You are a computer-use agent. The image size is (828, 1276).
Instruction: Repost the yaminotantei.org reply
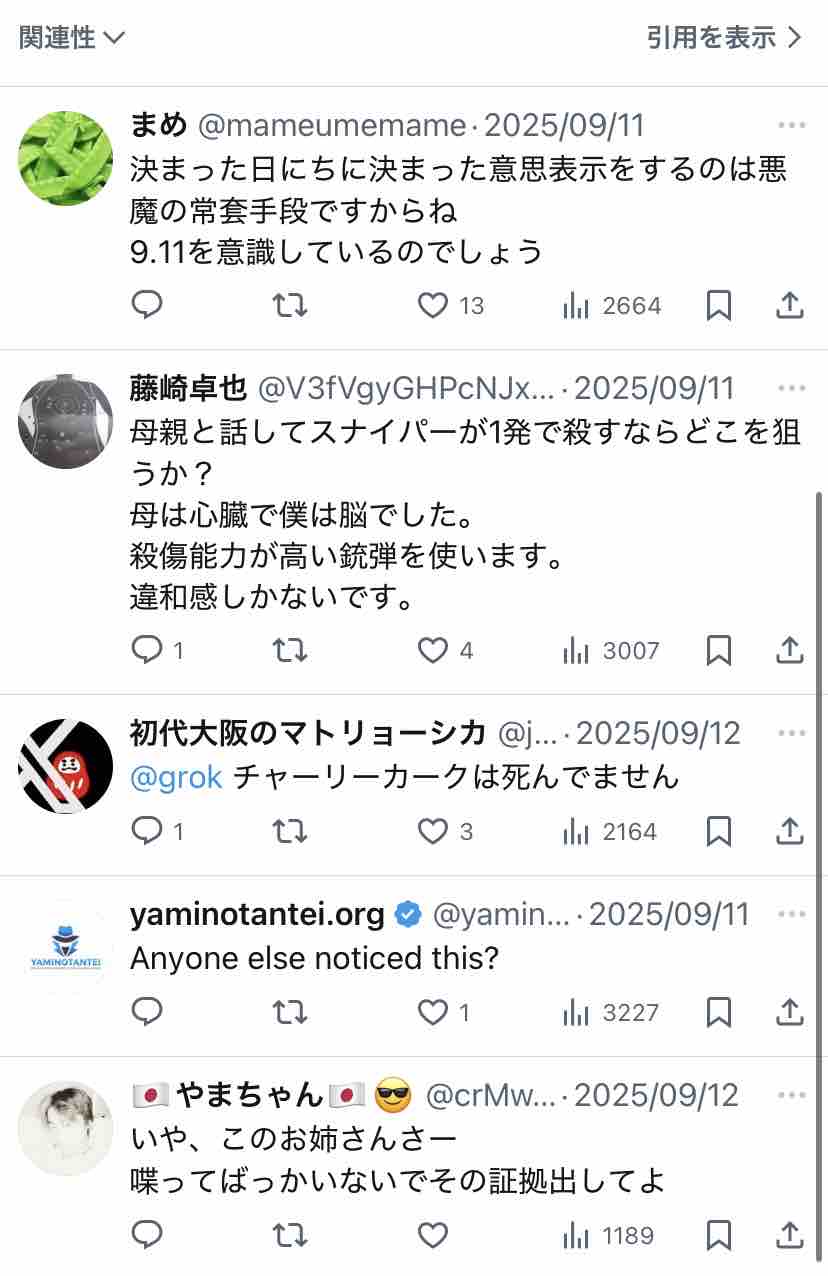pyautogui.click(x=290, y=1013)
